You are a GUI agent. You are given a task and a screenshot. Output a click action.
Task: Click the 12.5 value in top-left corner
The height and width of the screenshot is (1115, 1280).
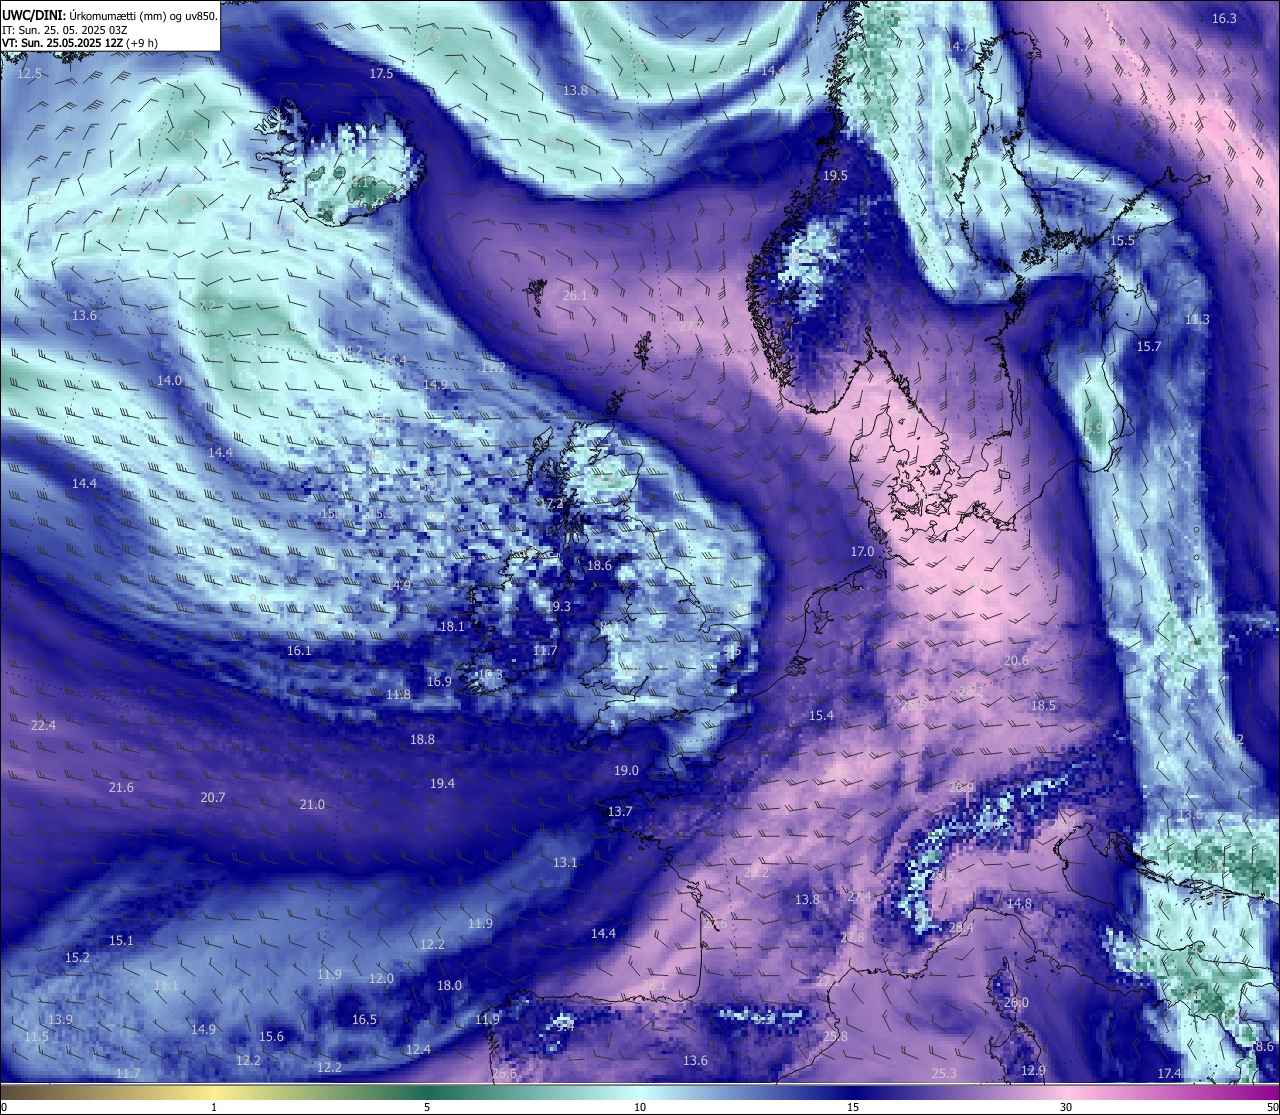pos(29,74)
